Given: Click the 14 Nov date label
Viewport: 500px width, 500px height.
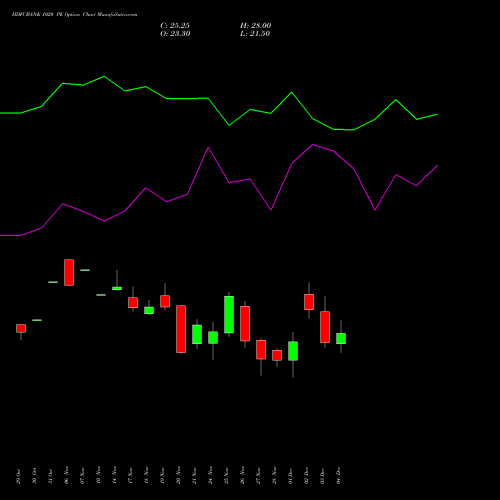Looking at the screenshot, I should [114, 475].
